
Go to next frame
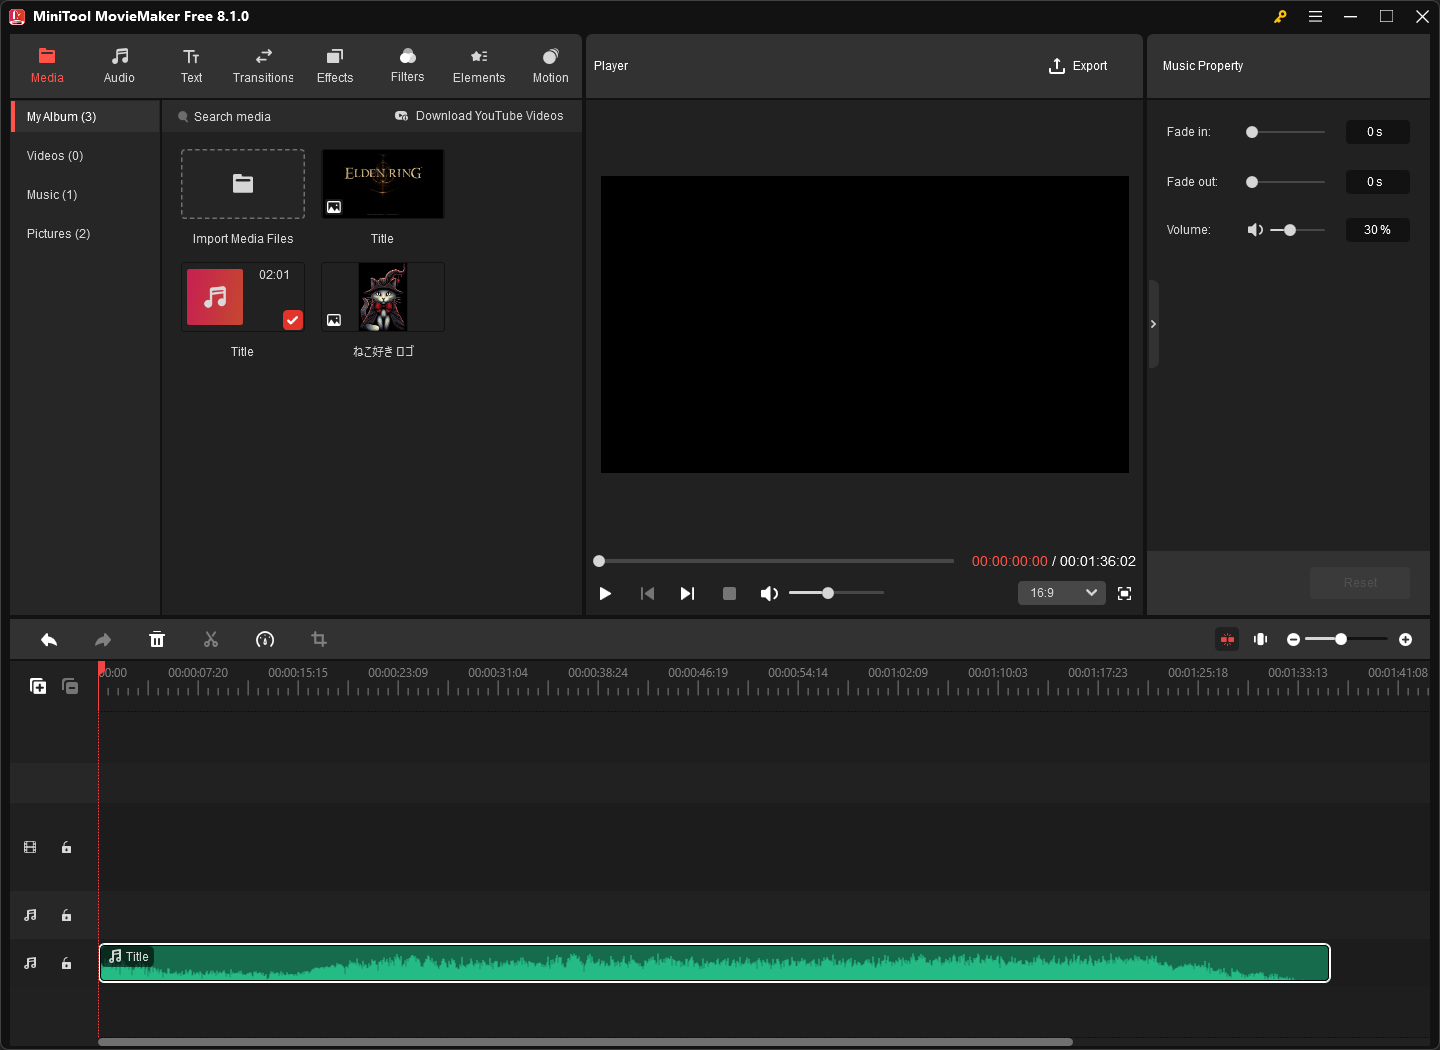[687, 594]
